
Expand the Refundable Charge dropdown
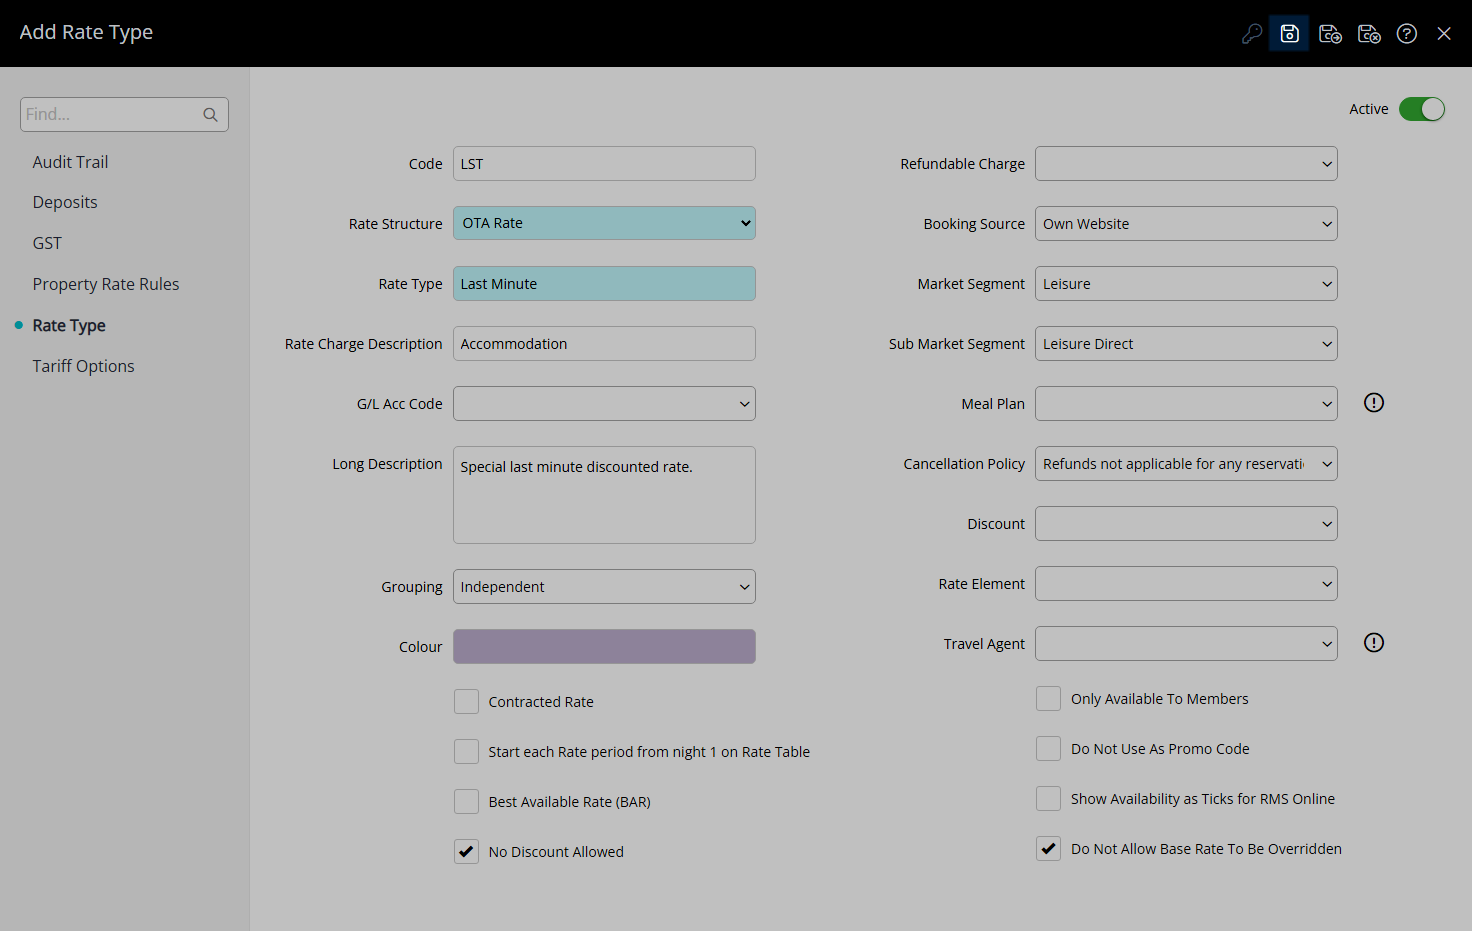coord(1186,163)
